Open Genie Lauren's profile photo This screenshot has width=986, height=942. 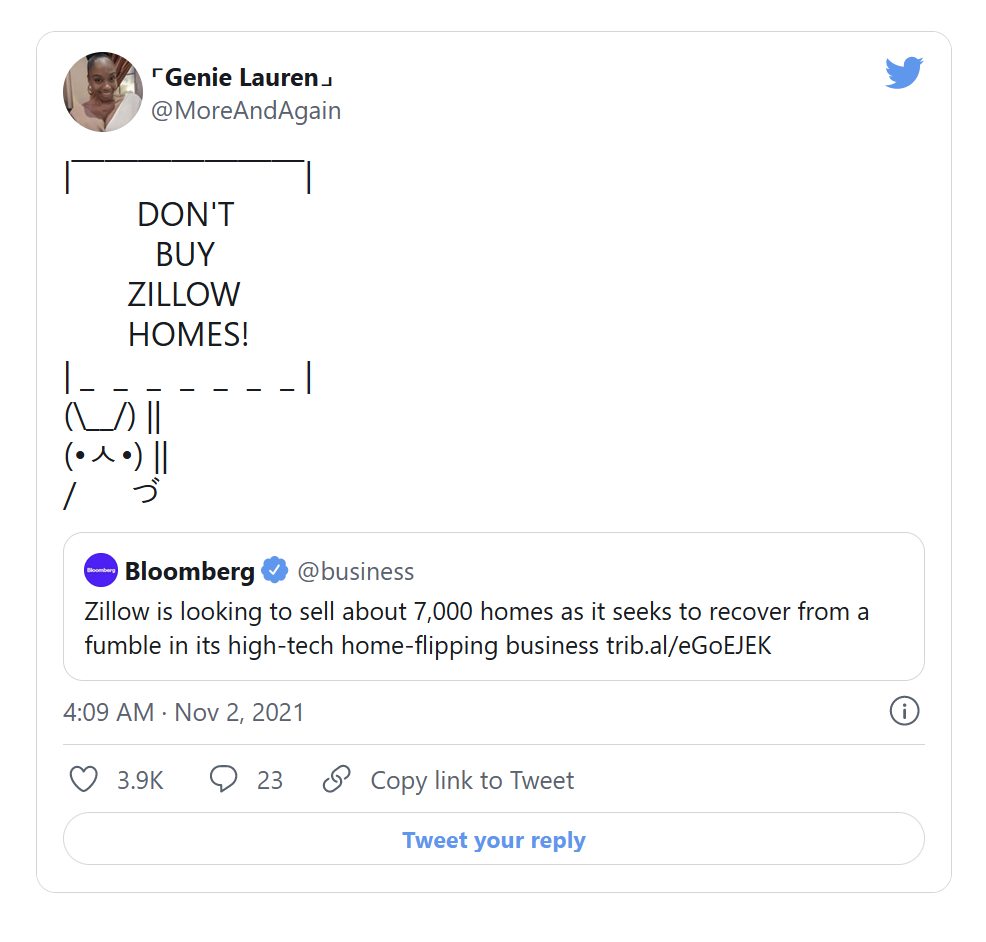103,92
